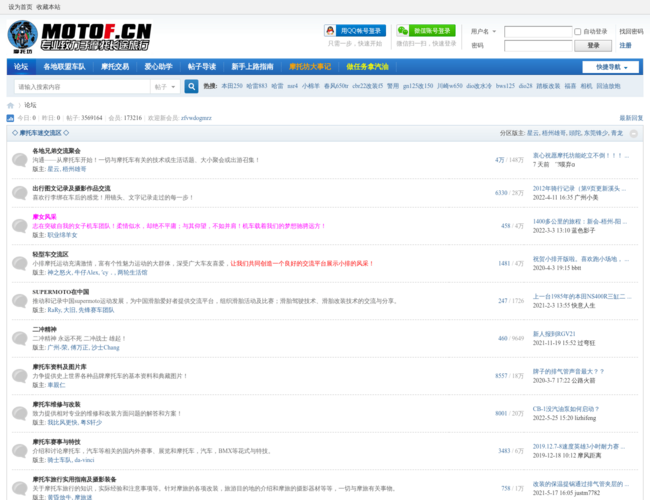This screenshot has height=500, width=650.
Task: Click the 找回密码 link
Action: click(631, 31)
